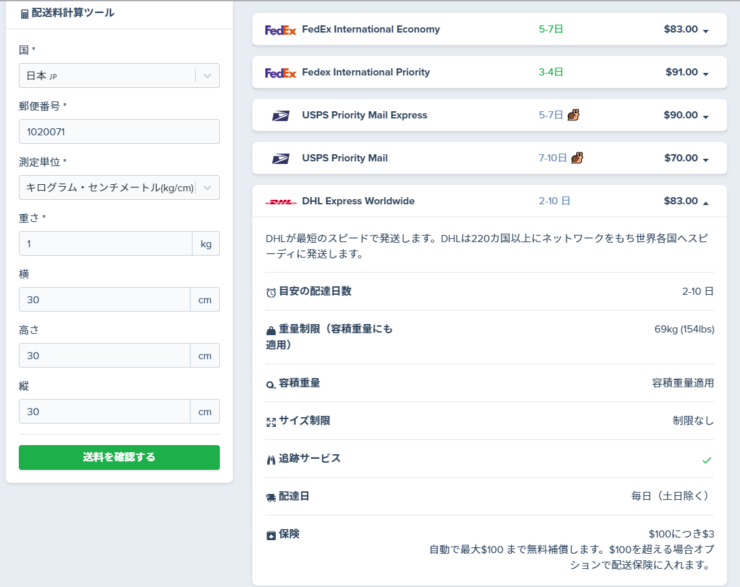Click the 毎日（土日除く）delivery days value
The width and height of the screenshot is (740, 587).
pos(672,496)
